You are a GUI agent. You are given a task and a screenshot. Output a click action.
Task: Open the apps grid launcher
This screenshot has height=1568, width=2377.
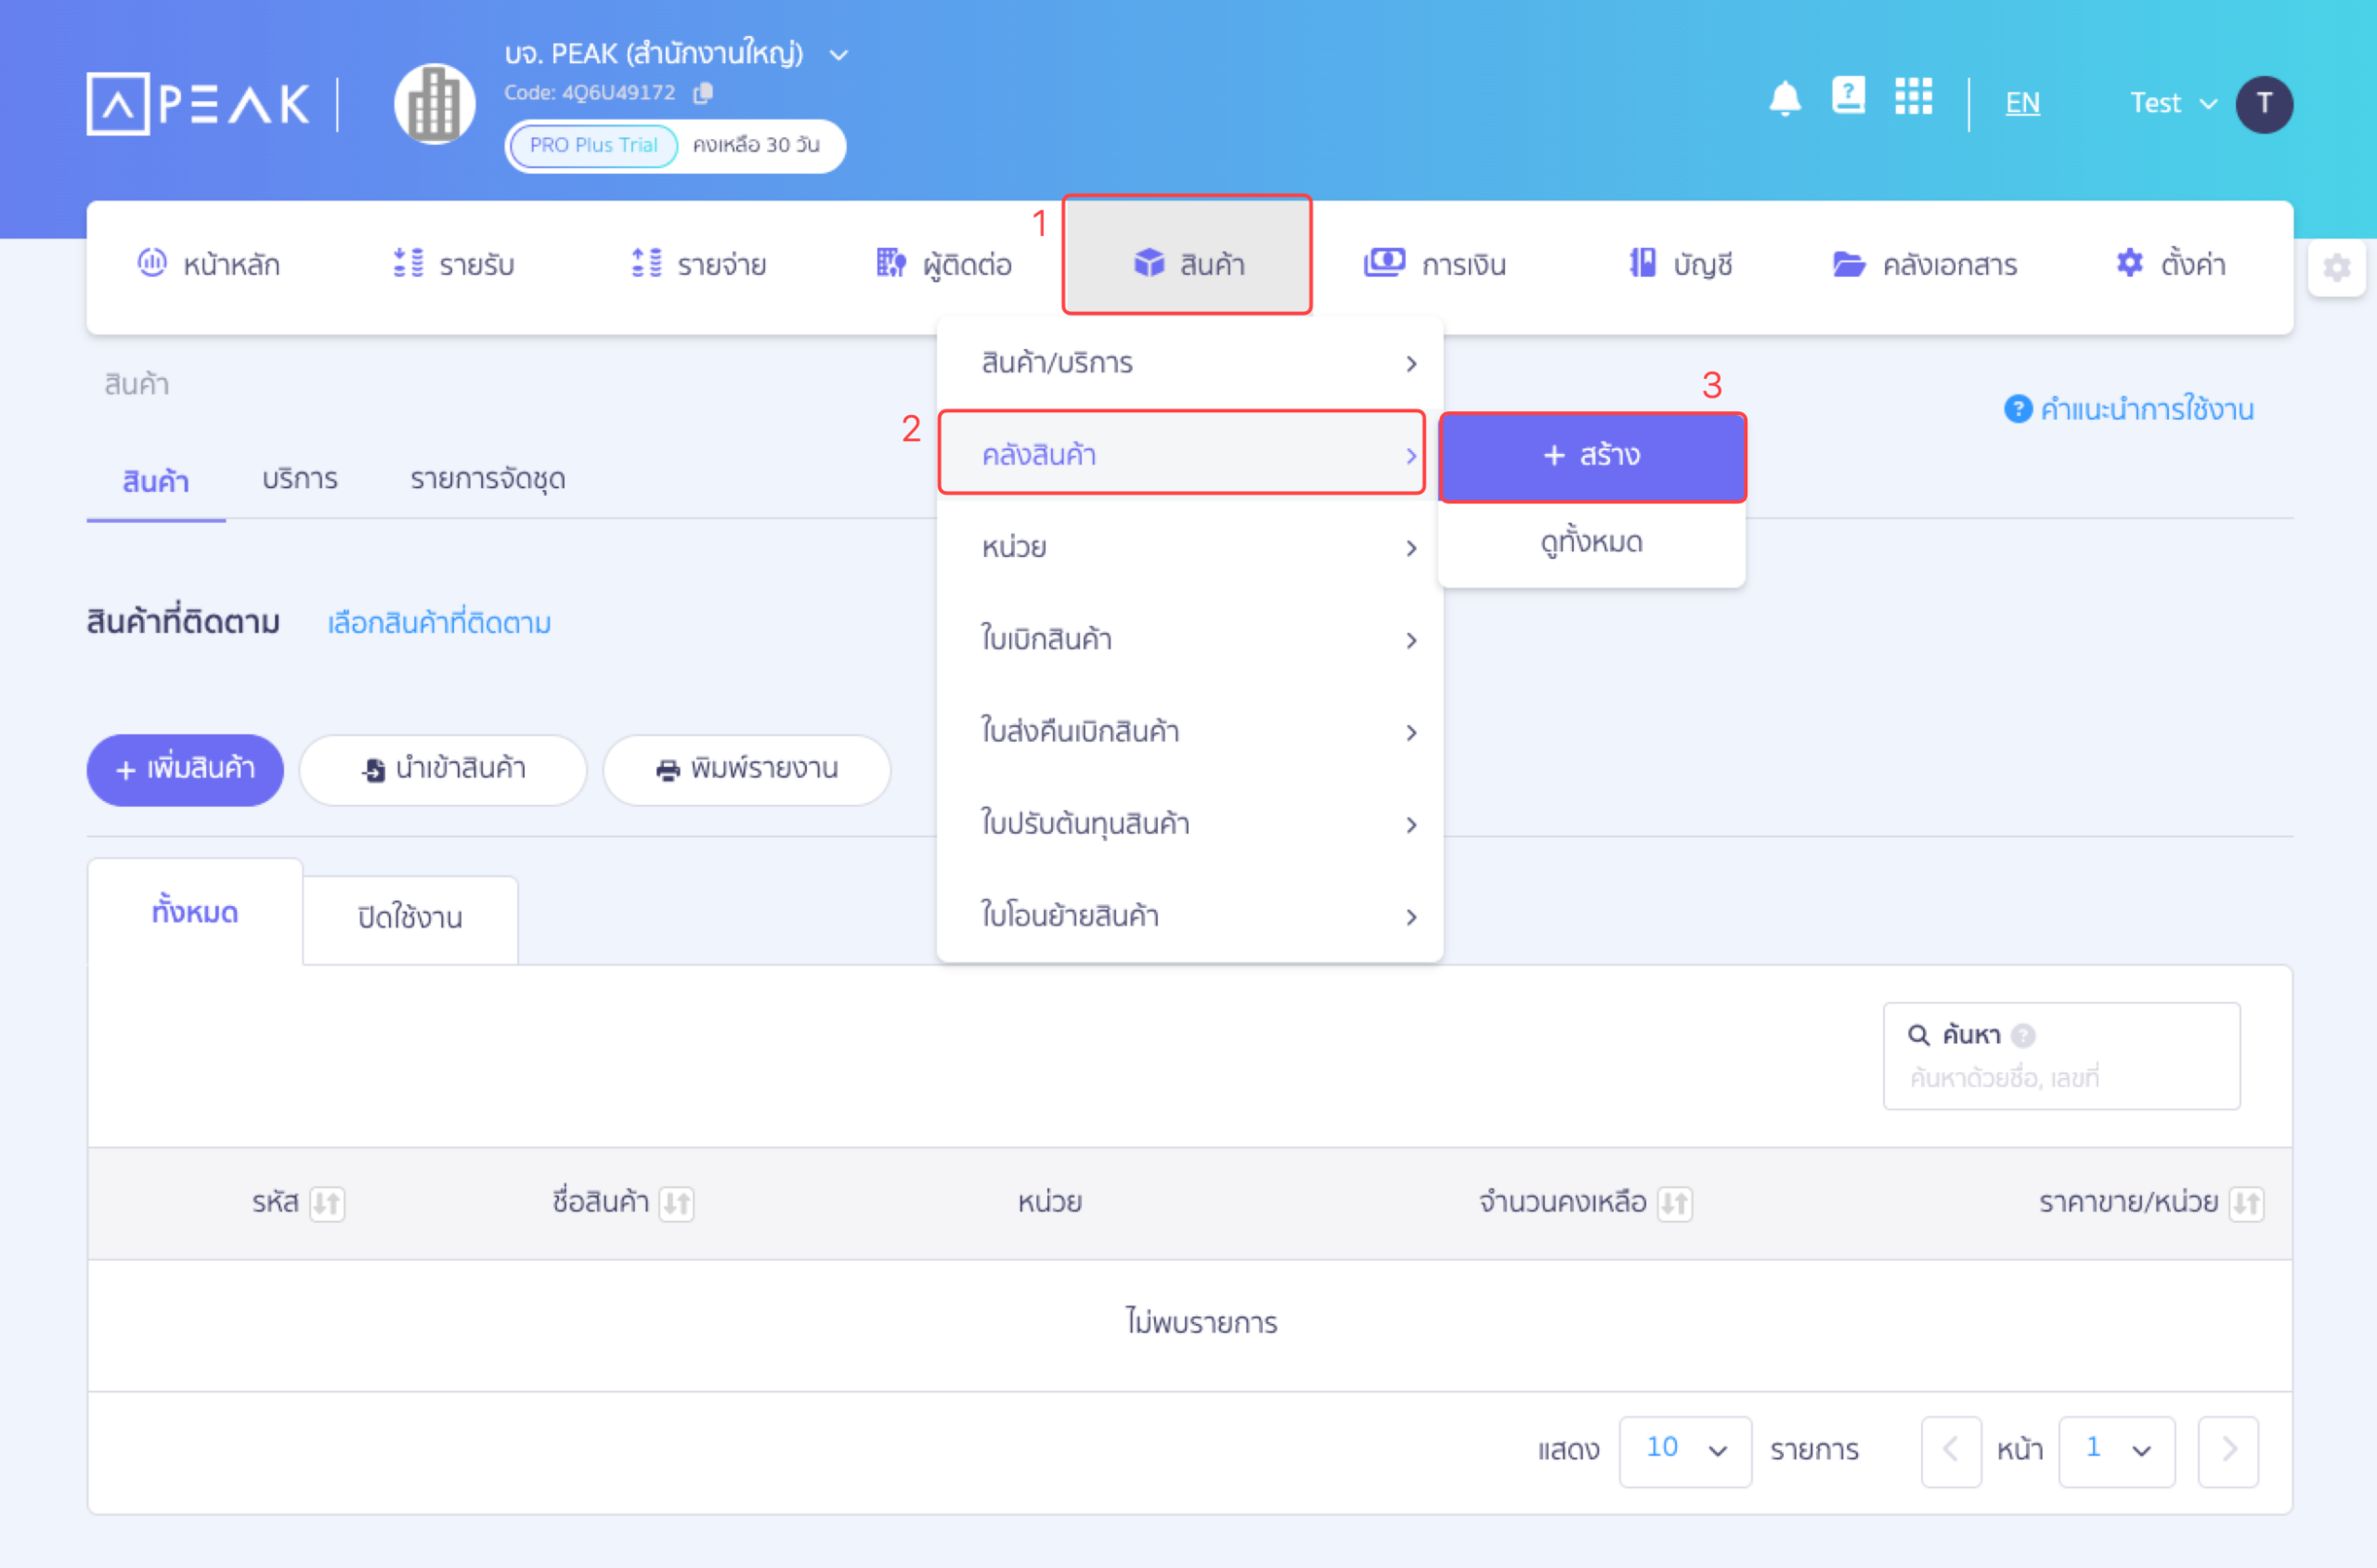(1913, 96)
